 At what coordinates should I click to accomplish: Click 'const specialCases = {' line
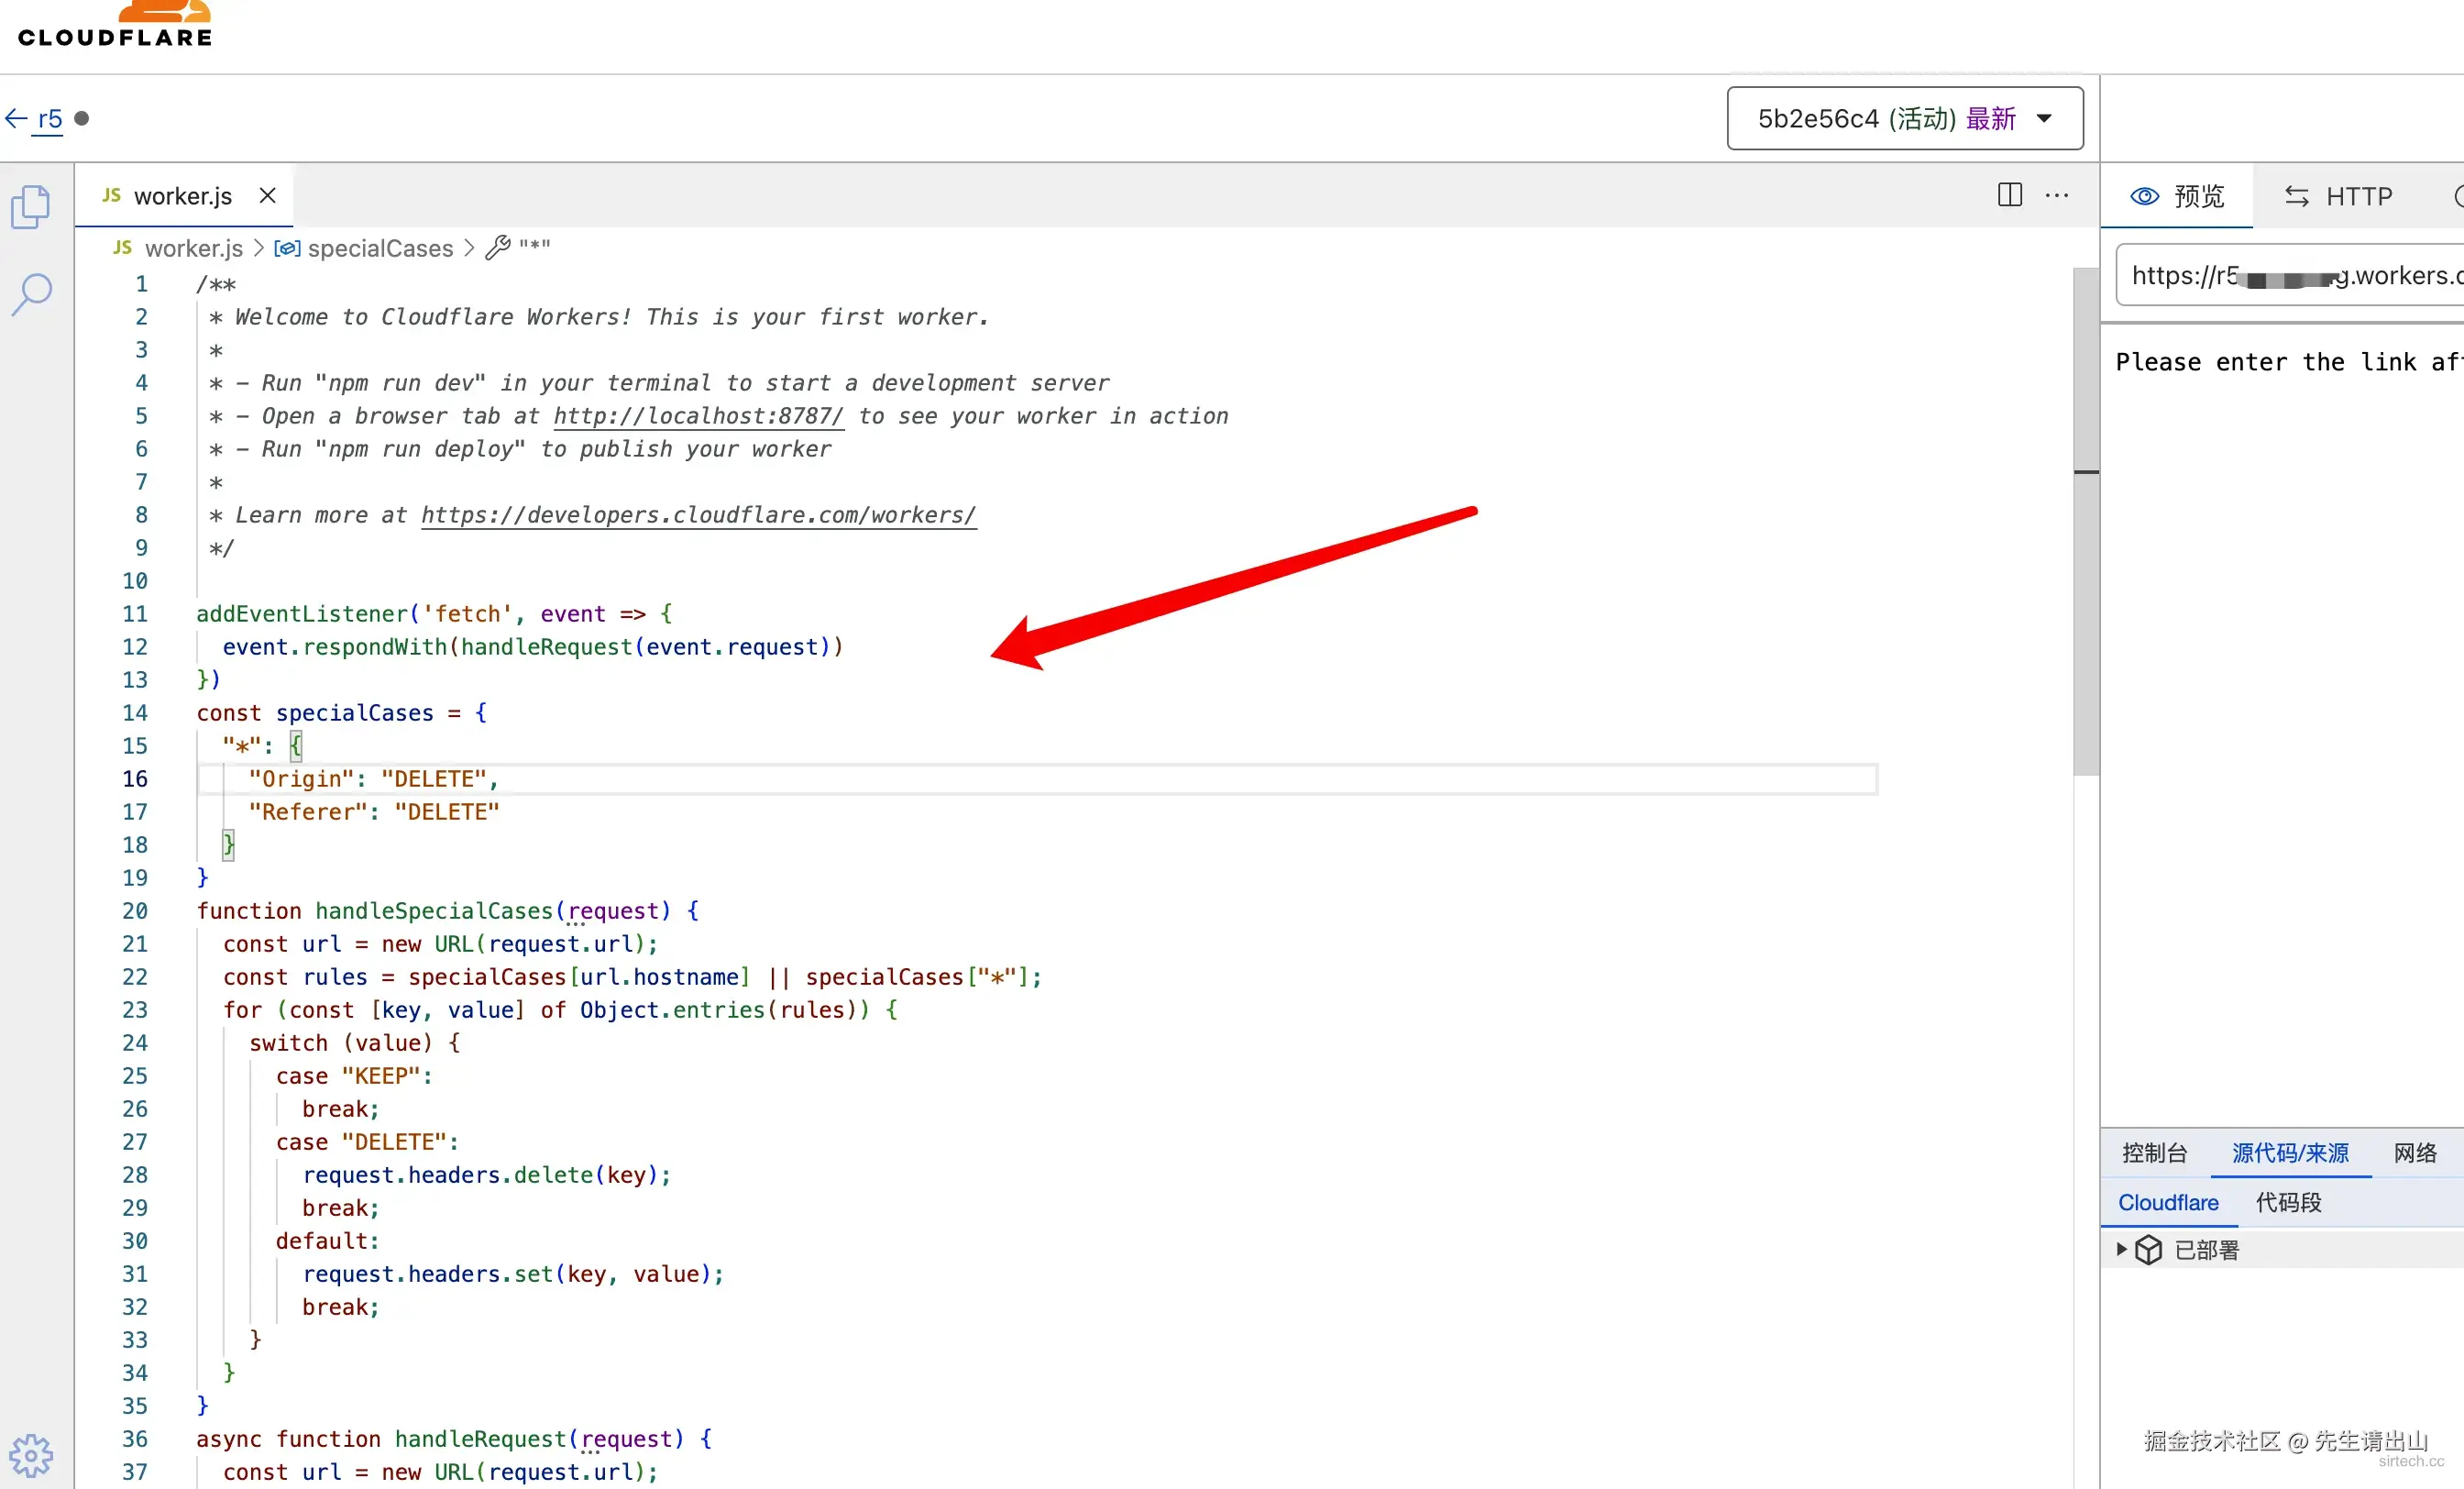coord(342,713)
